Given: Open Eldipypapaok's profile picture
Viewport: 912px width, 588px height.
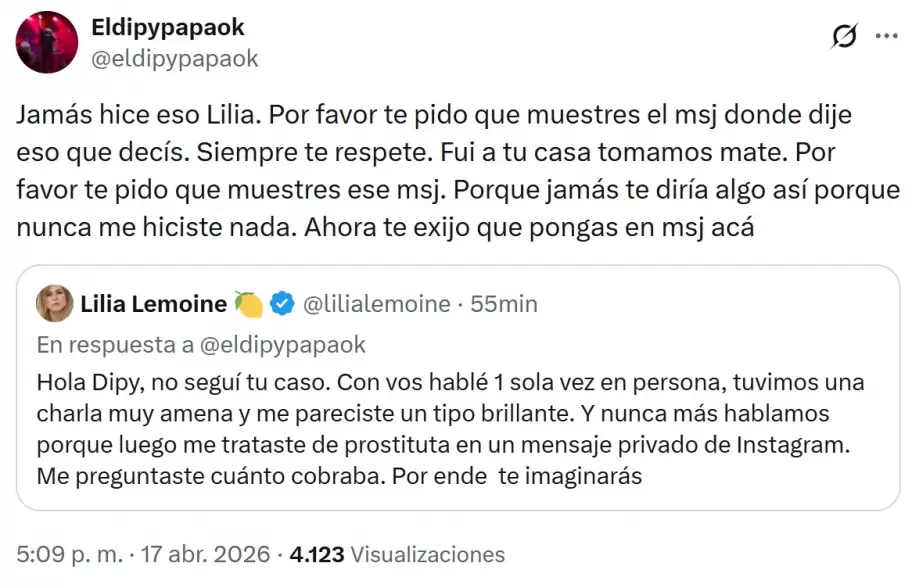Looking at the screenshot, I should pos(46,44).
